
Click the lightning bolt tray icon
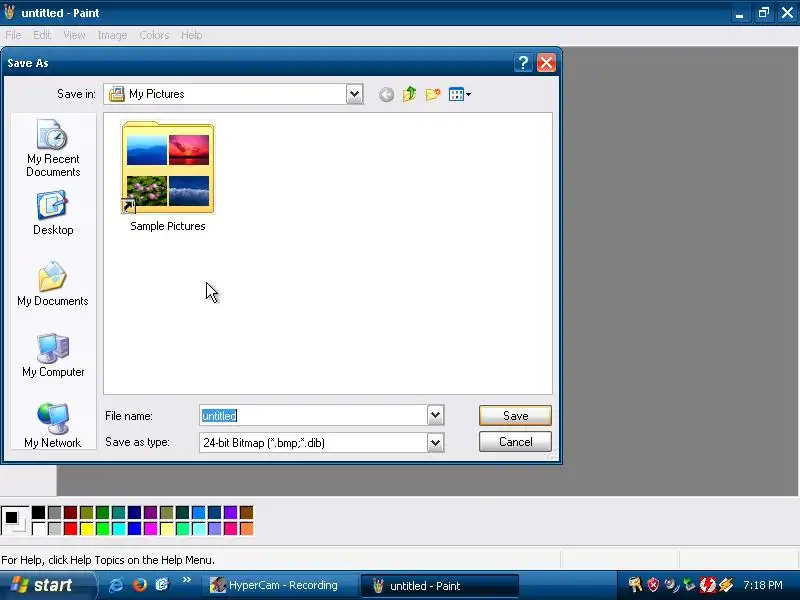(726, 585)
